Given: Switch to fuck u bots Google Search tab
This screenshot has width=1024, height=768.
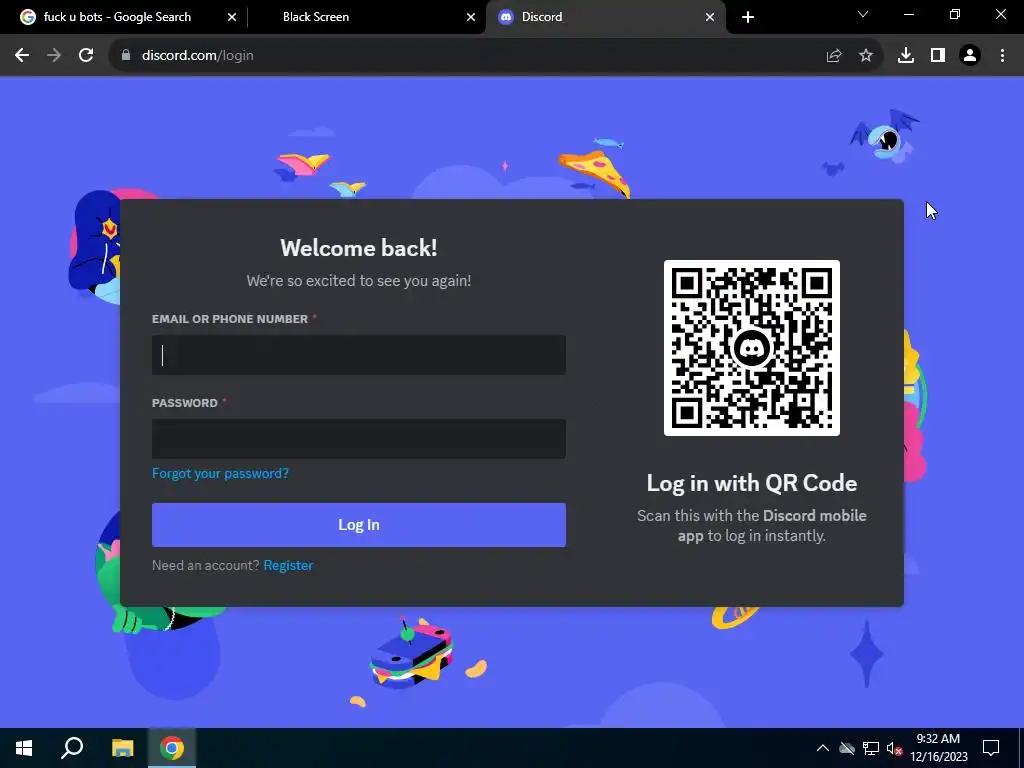Looking at the screenshot, I should tap(118, 17).
